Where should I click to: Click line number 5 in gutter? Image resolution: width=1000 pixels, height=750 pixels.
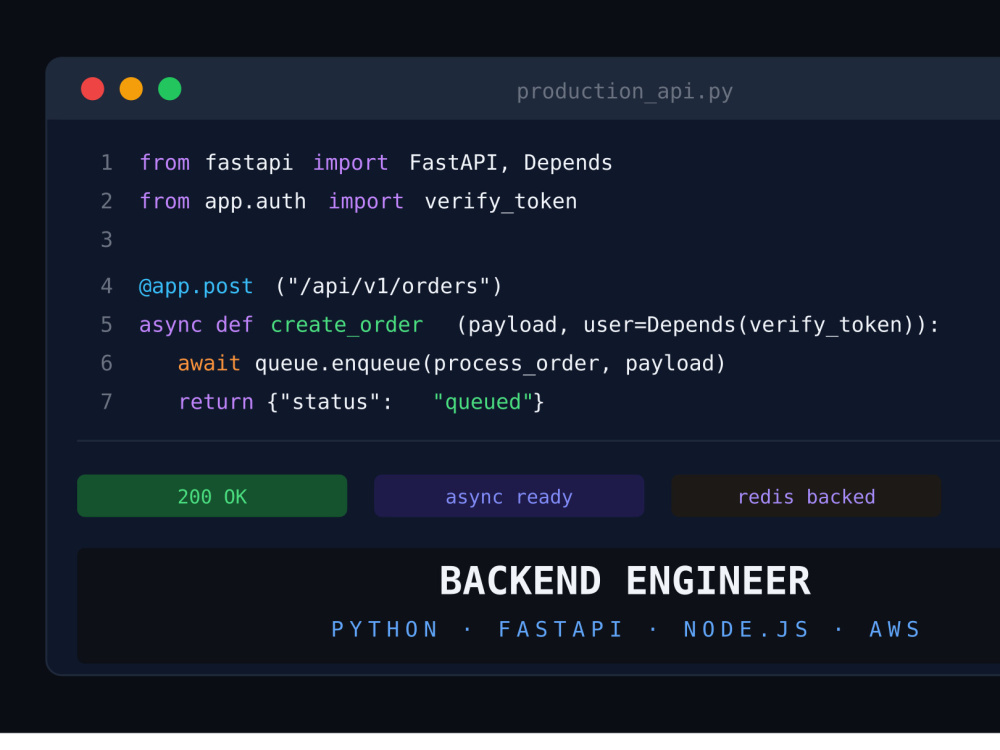pyautogui.click(x=107, y=325)
